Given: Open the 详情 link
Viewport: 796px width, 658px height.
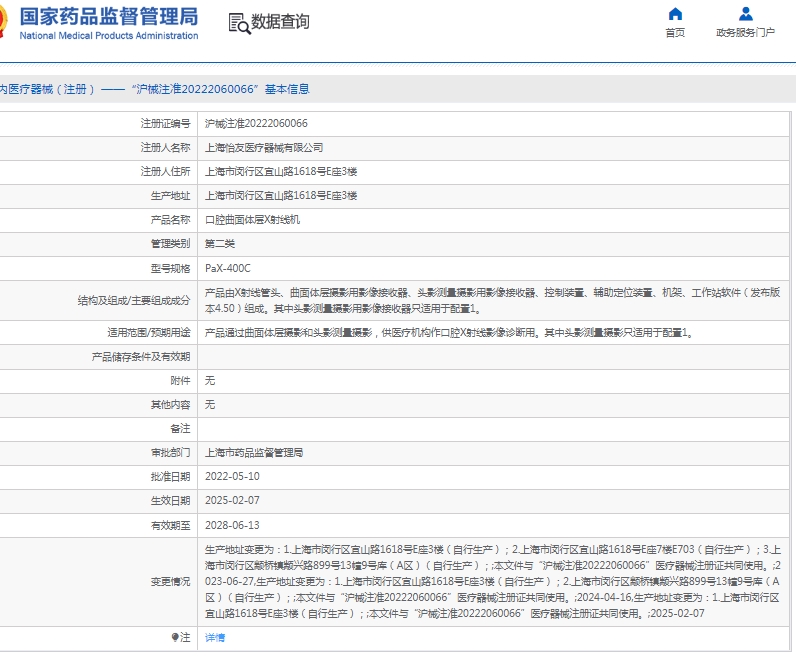Looking at the screenshot, I should (x=215, y=637).
